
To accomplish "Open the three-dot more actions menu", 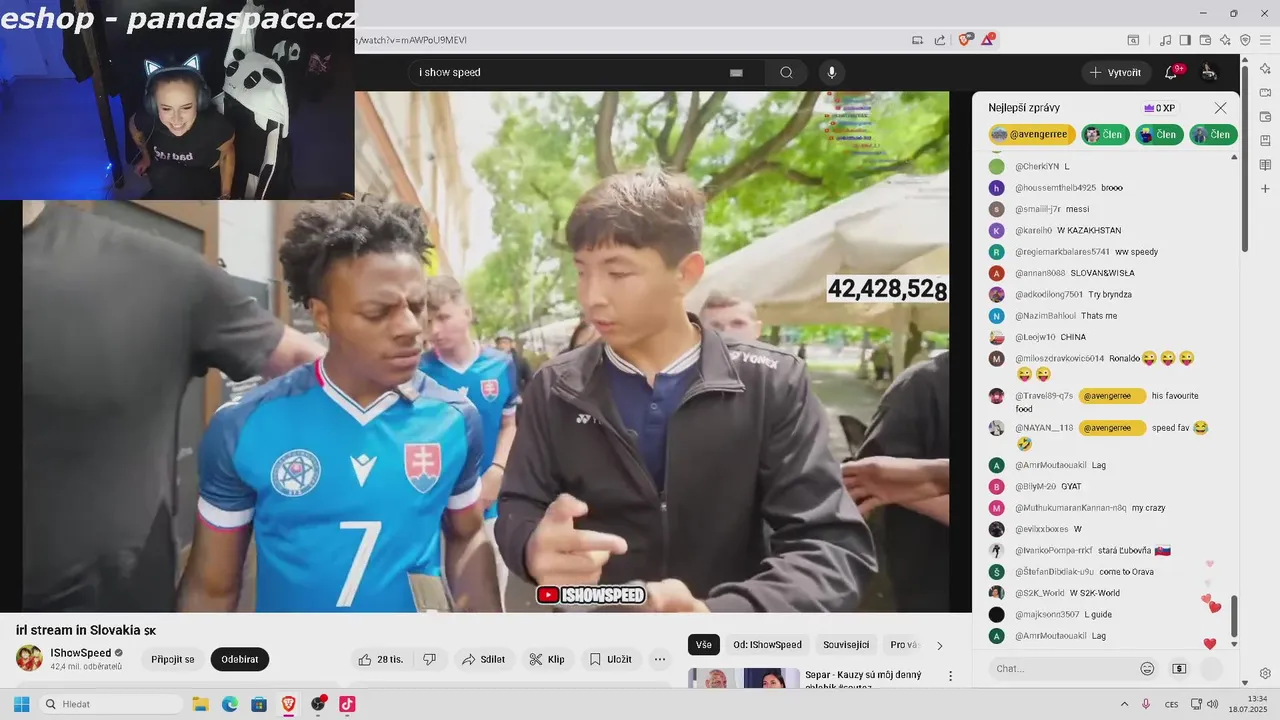I will (x=659, y=659).
